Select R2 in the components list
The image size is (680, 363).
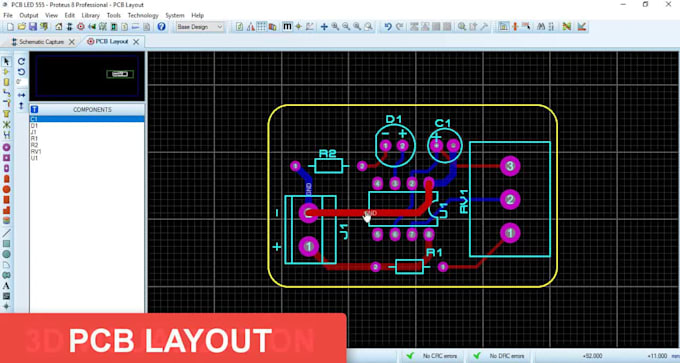tap(87, 145)
